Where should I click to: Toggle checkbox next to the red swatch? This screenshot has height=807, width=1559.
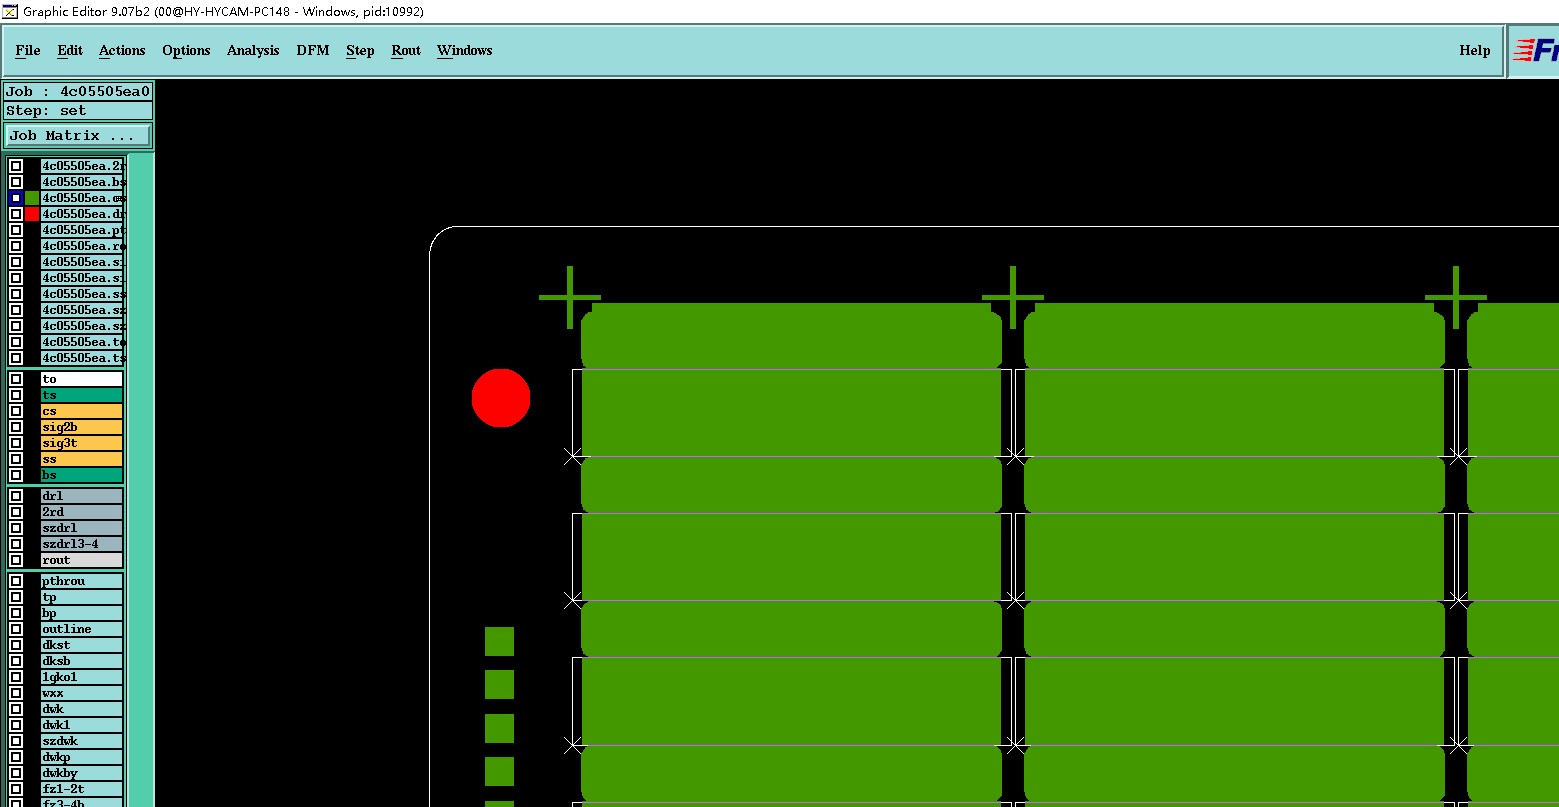click(x=16, y=214)
